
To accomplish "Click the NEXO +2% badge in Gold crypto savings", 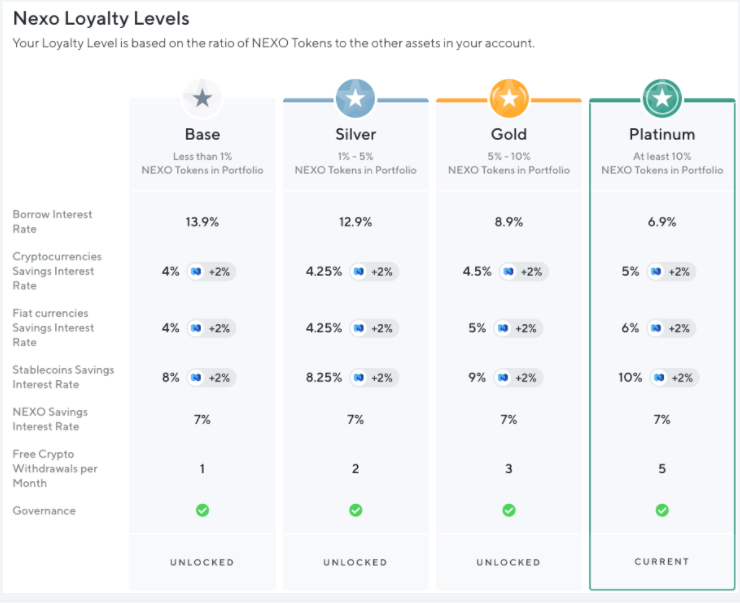I will click(x=523, y=272).
